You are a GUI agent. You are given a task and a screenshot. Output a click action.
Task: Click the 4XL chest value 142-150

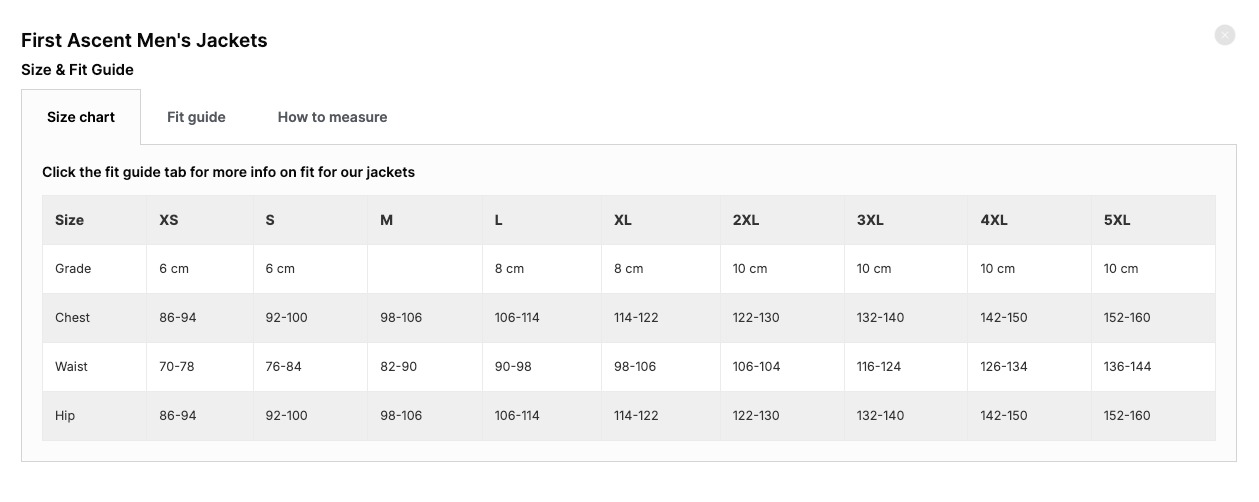coord(1004,318)
